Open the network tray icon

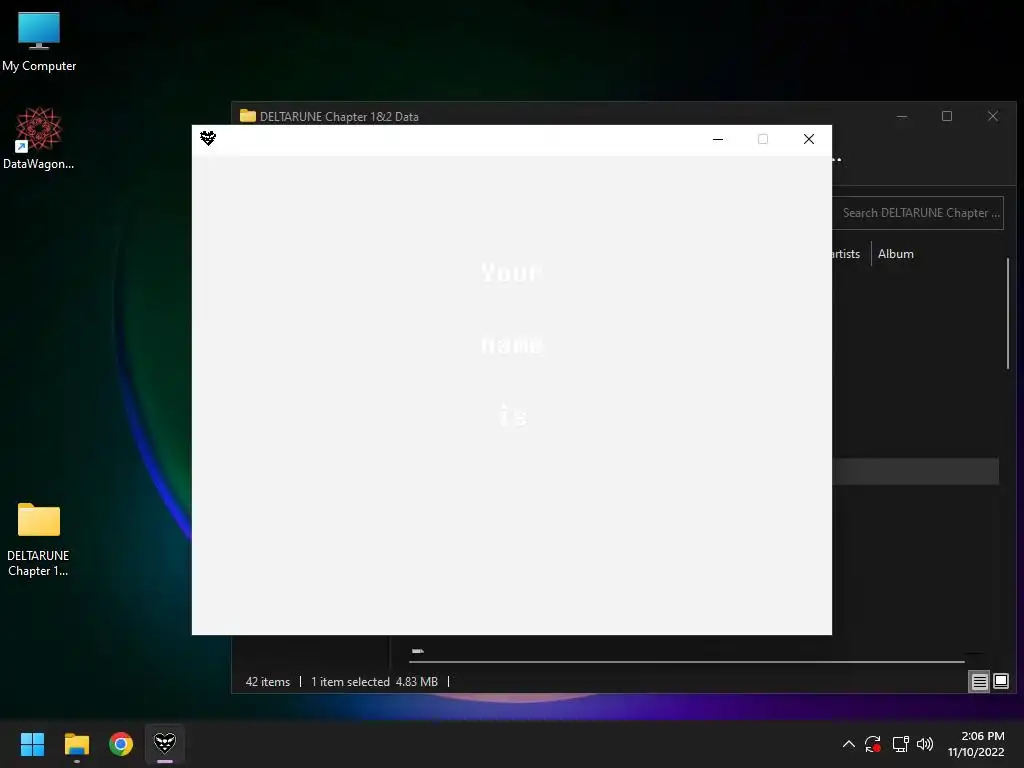[x=901, y=744]
